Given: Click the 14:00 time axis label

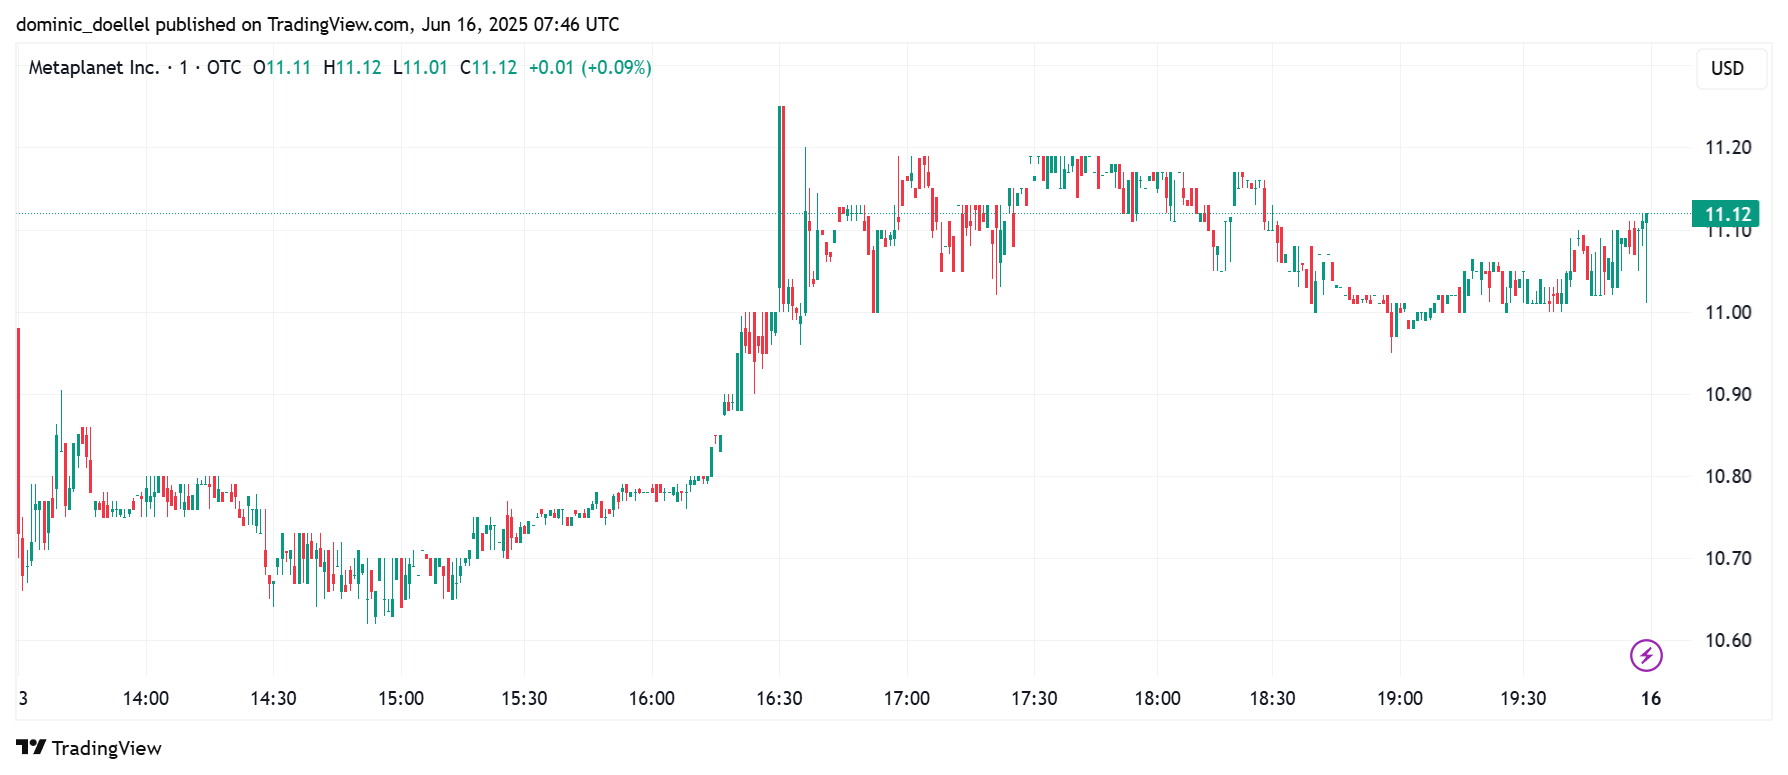Looking at the screenshot, I should click(x=146, y=698).
